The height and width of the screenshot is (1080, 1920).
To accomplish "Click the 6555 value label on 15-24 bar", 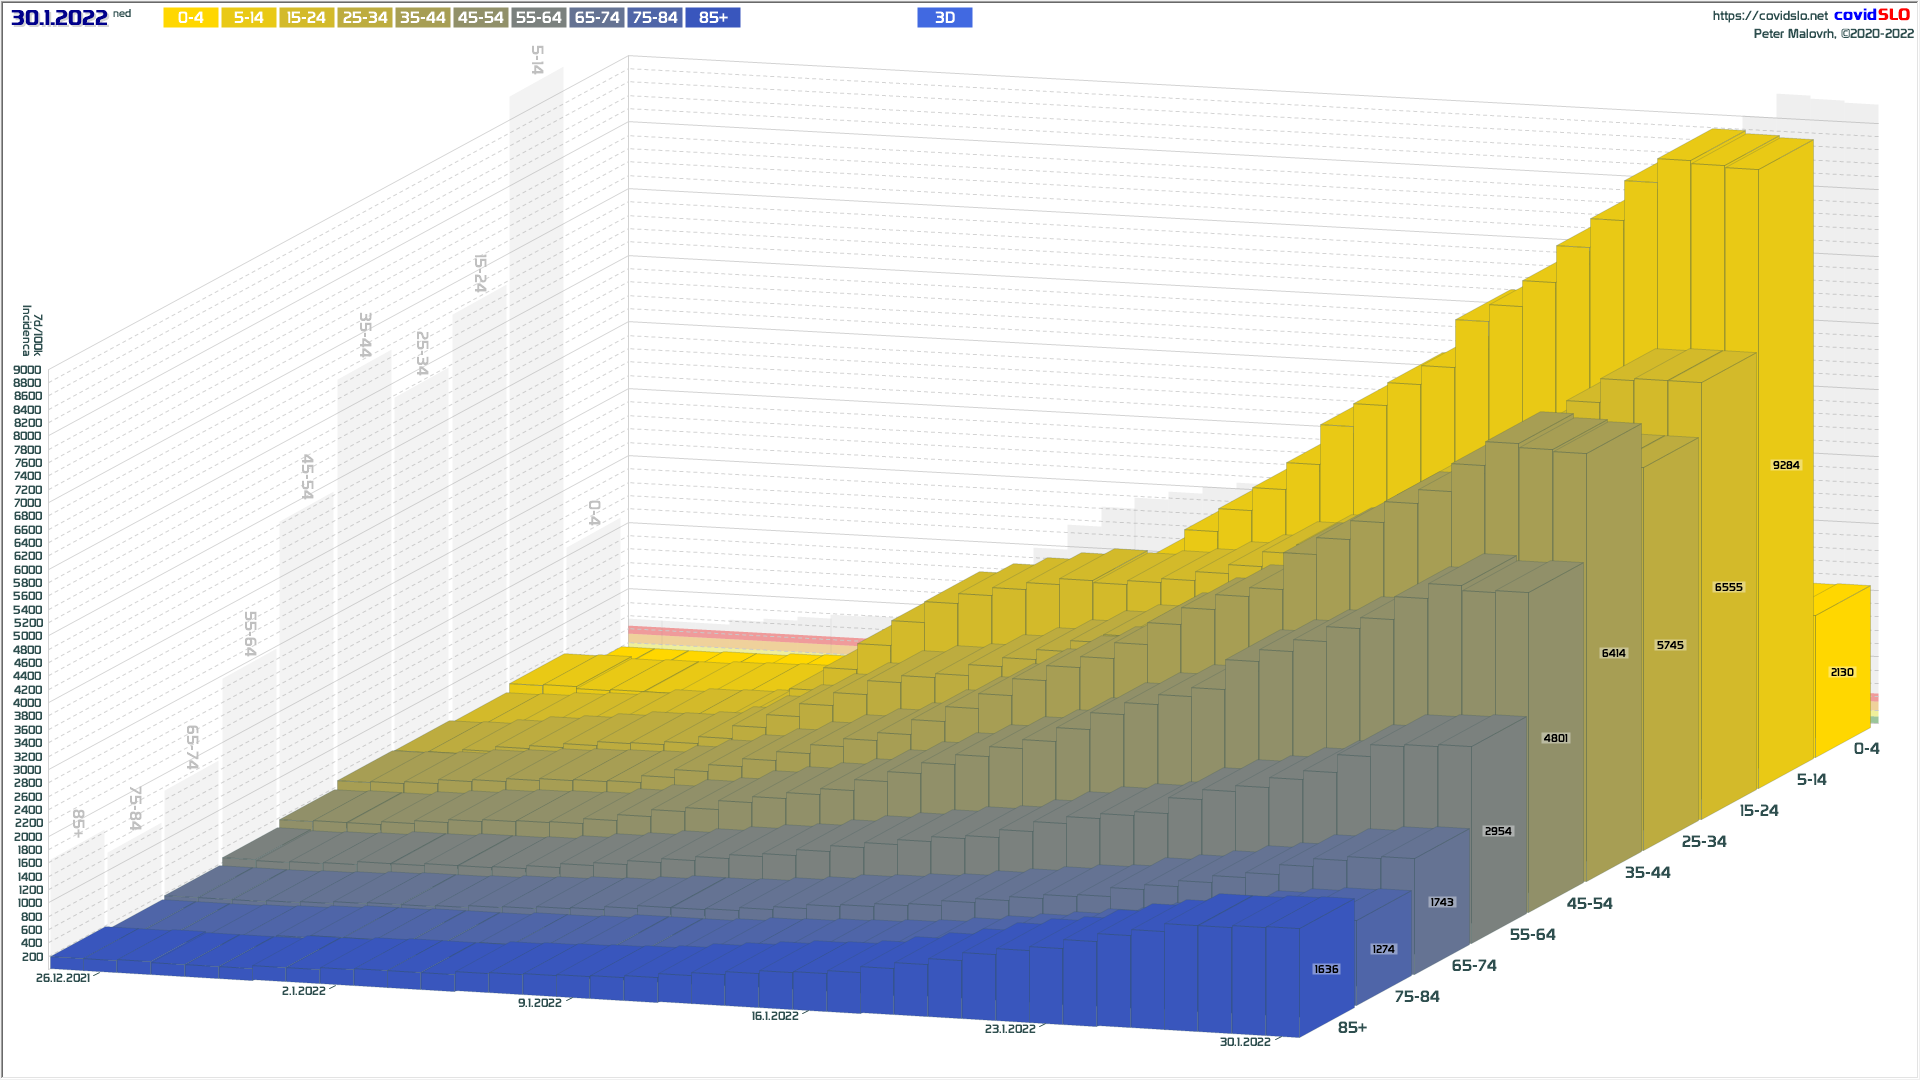I will click(1728, 587).
